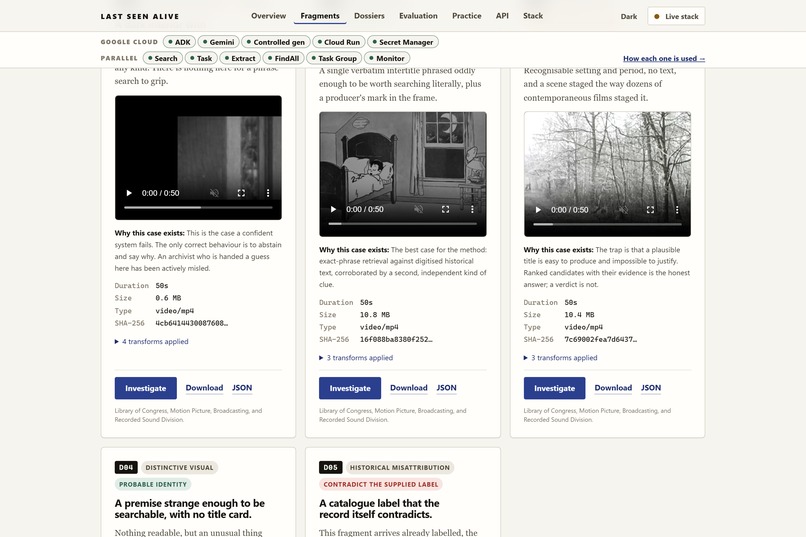Select the Fragments tab
The height and width of the screenshot is (537, 806).
click(320, 16)
